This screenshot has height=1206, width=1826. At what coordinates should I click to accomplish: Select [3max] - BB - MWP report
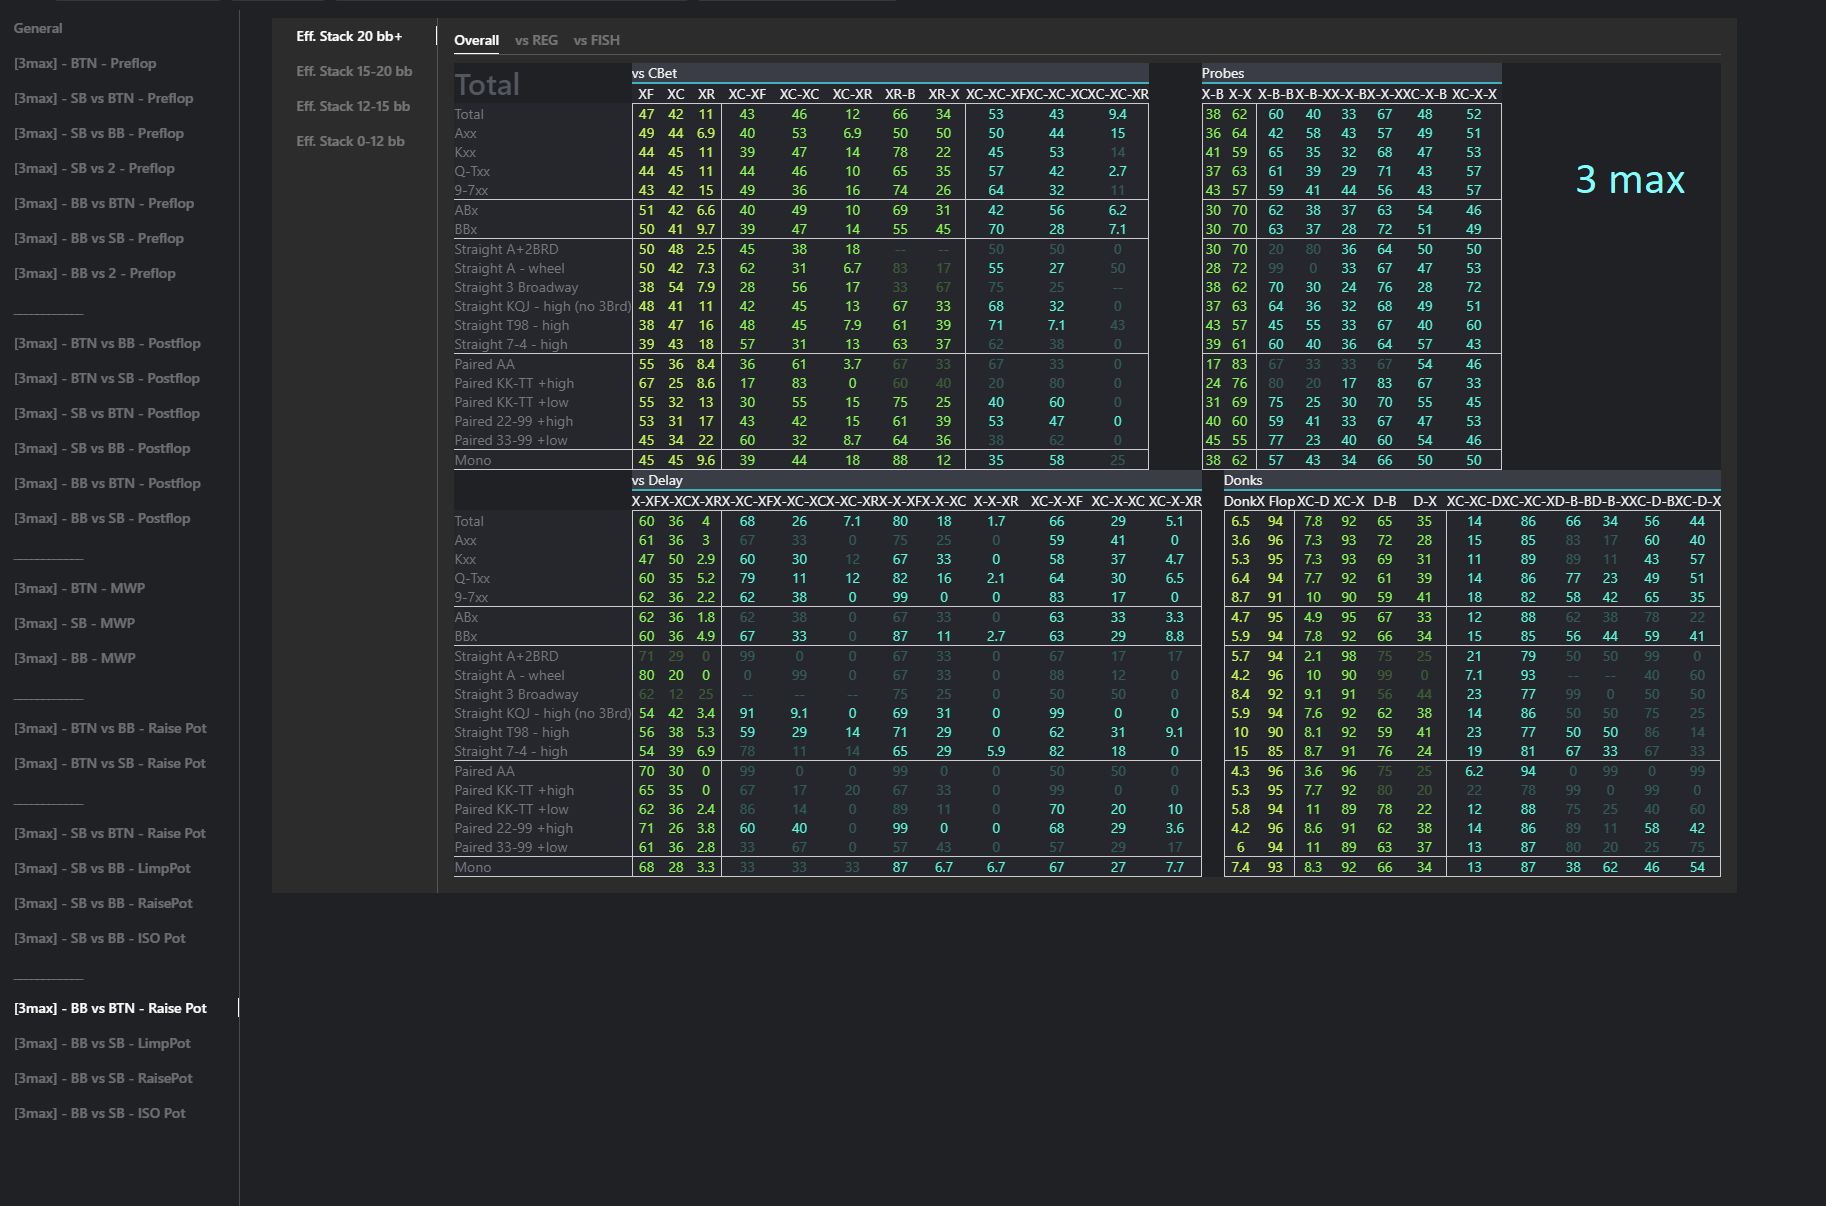tap(74, 658)
